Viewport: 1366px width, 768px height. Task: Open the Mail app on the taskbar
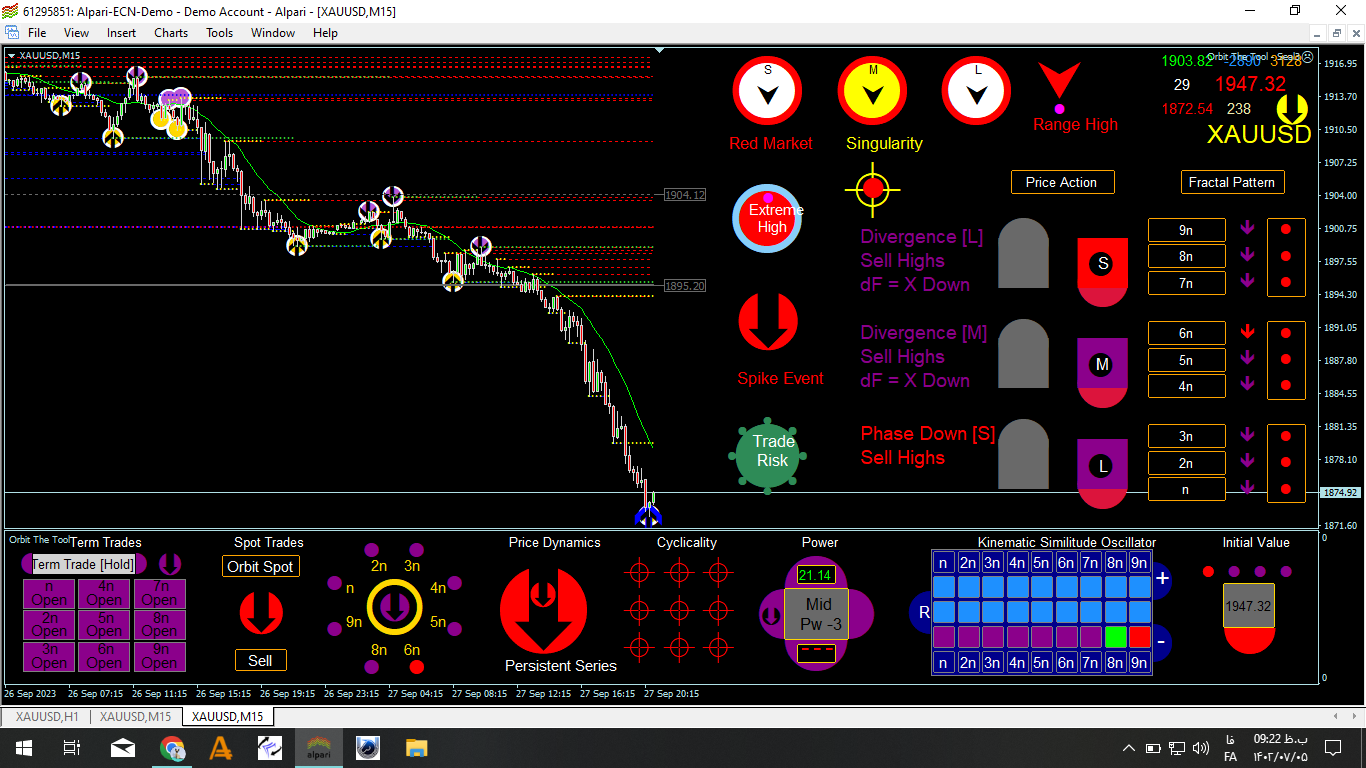pyautogui.click(x=123, y=748)
